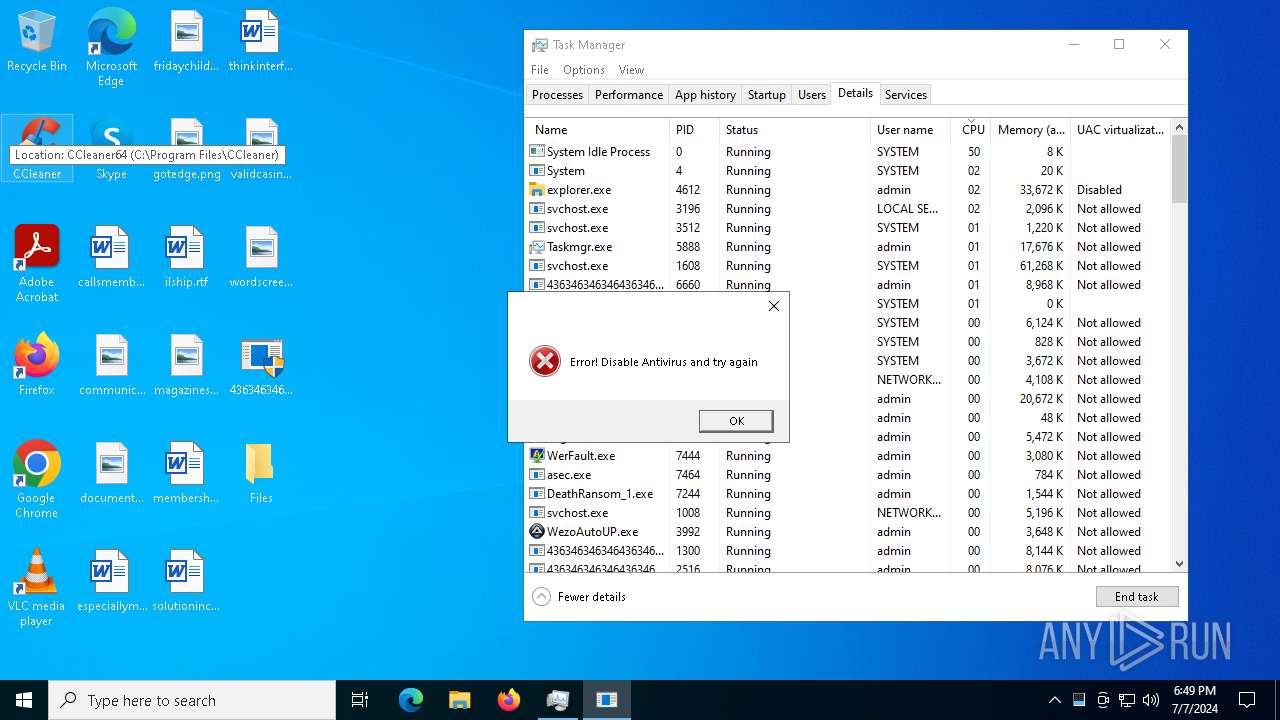This screenshot has width=1280, height=720.
Task: Open the Files folder on desktop
Action: (x=261, y=473)
